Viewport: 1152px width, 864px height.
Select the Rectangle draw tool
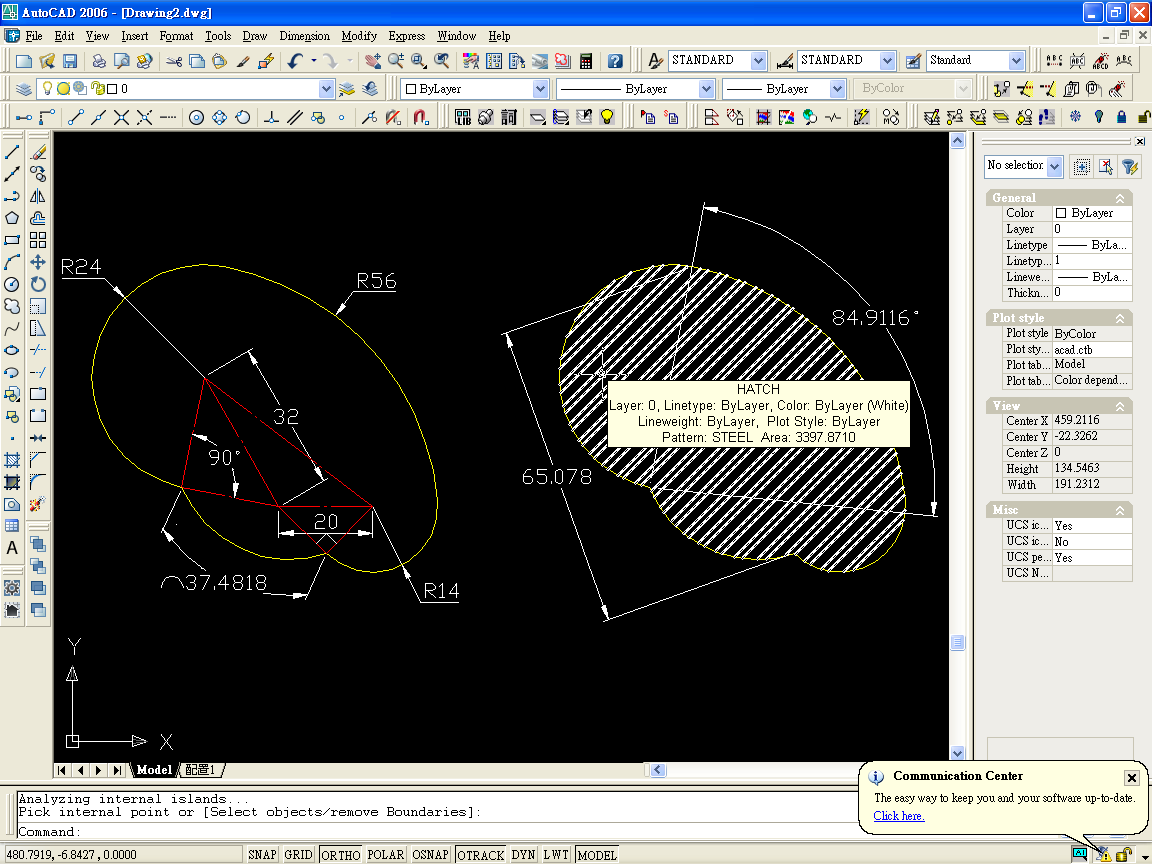12,240
